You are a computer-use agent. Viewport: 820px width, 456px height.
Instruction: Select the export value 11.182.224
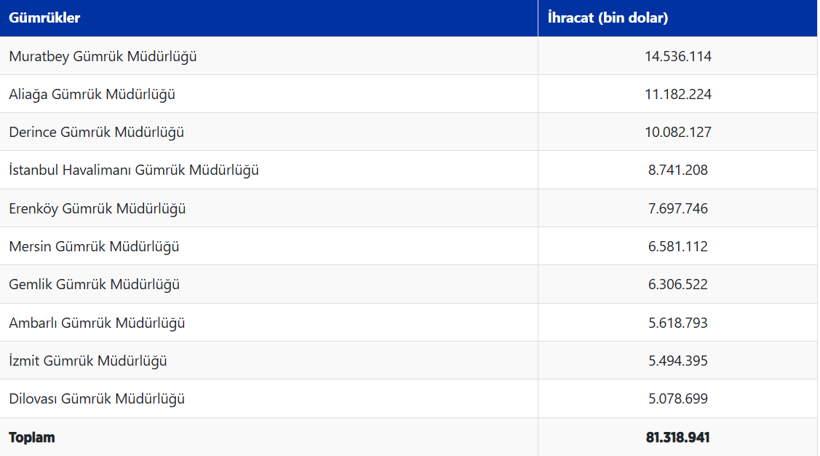(x=678, y=94)
